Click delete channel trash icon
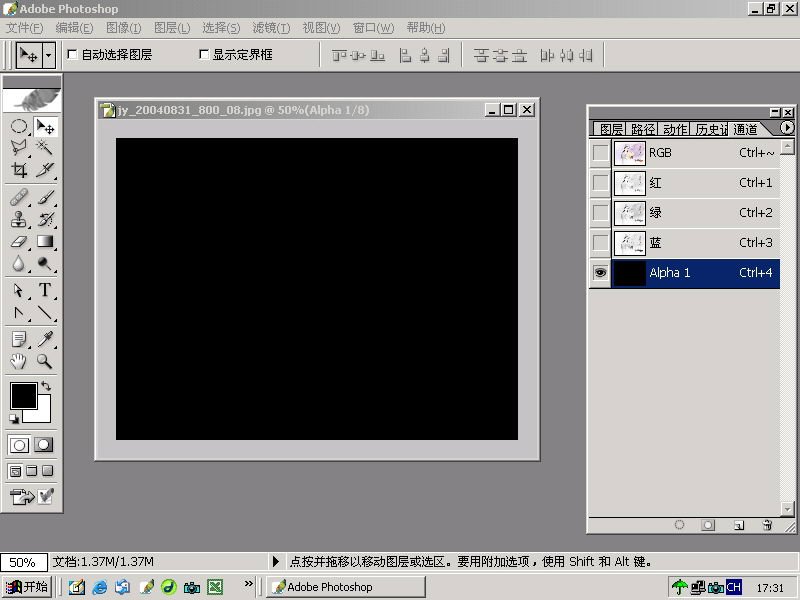Image resolution: width=800 pixels, height=600 pixels. click(767, 524)
